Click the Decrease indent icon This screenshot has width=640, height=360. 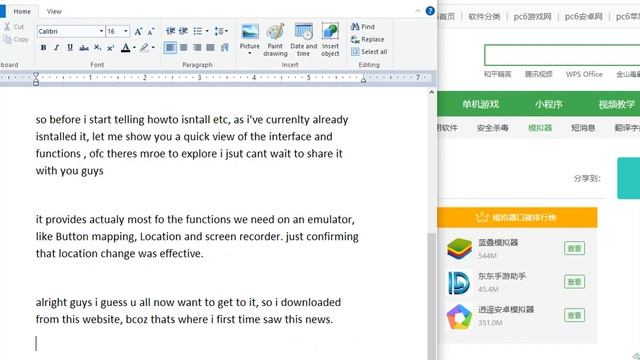[170, 31]
